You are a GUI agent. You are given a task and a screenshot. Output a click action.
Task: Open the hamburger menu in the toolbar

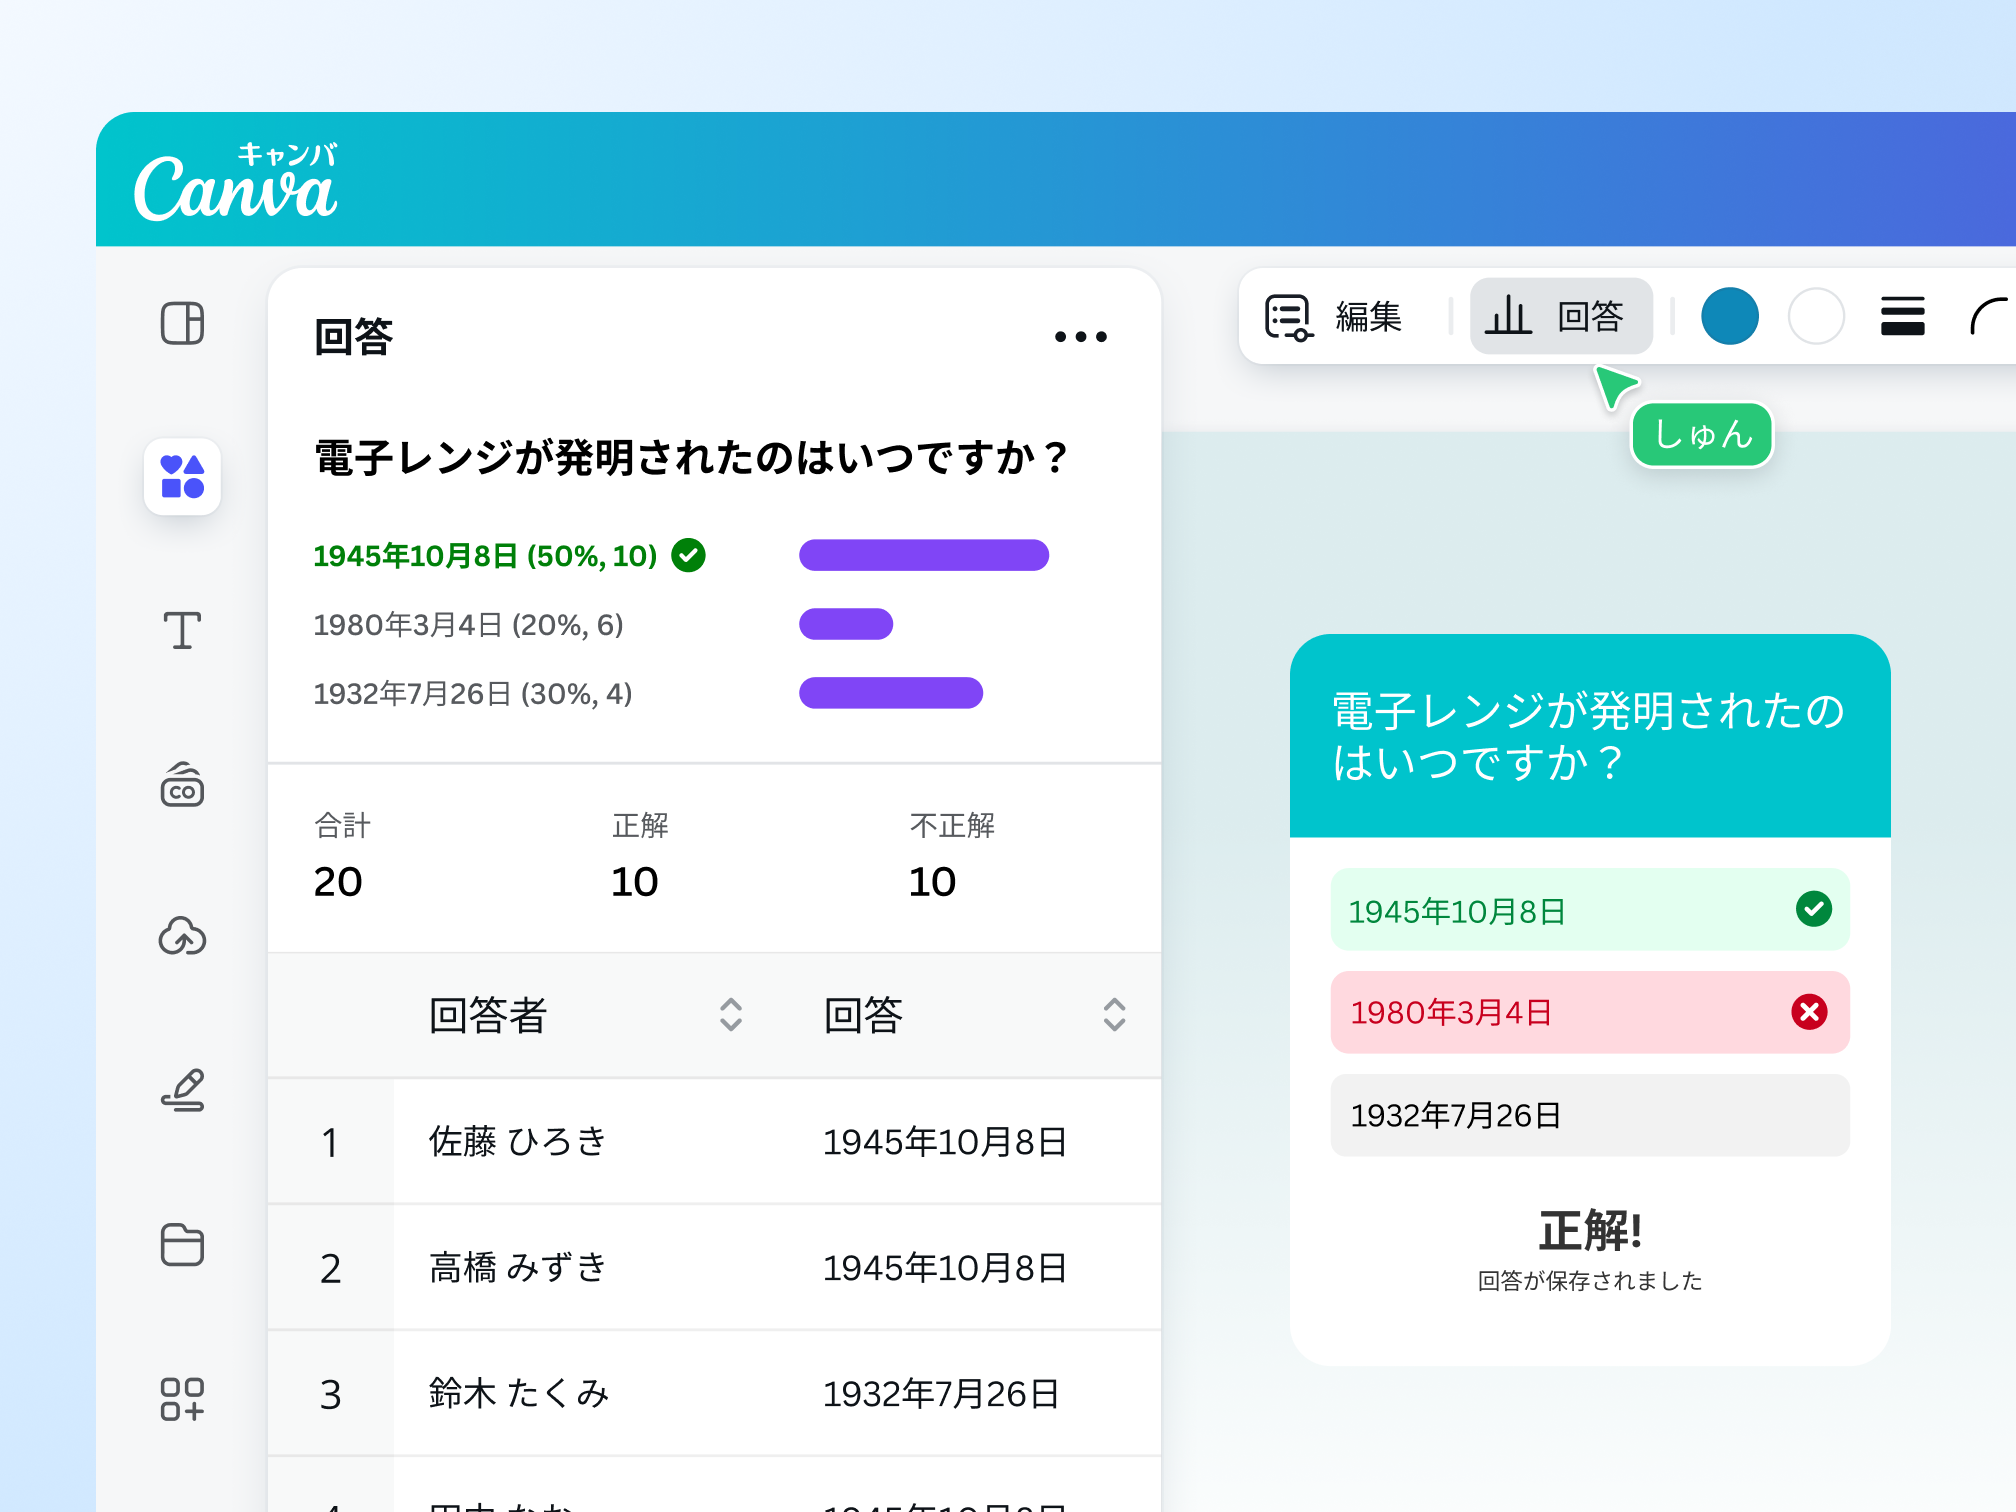pos(1903,316)
